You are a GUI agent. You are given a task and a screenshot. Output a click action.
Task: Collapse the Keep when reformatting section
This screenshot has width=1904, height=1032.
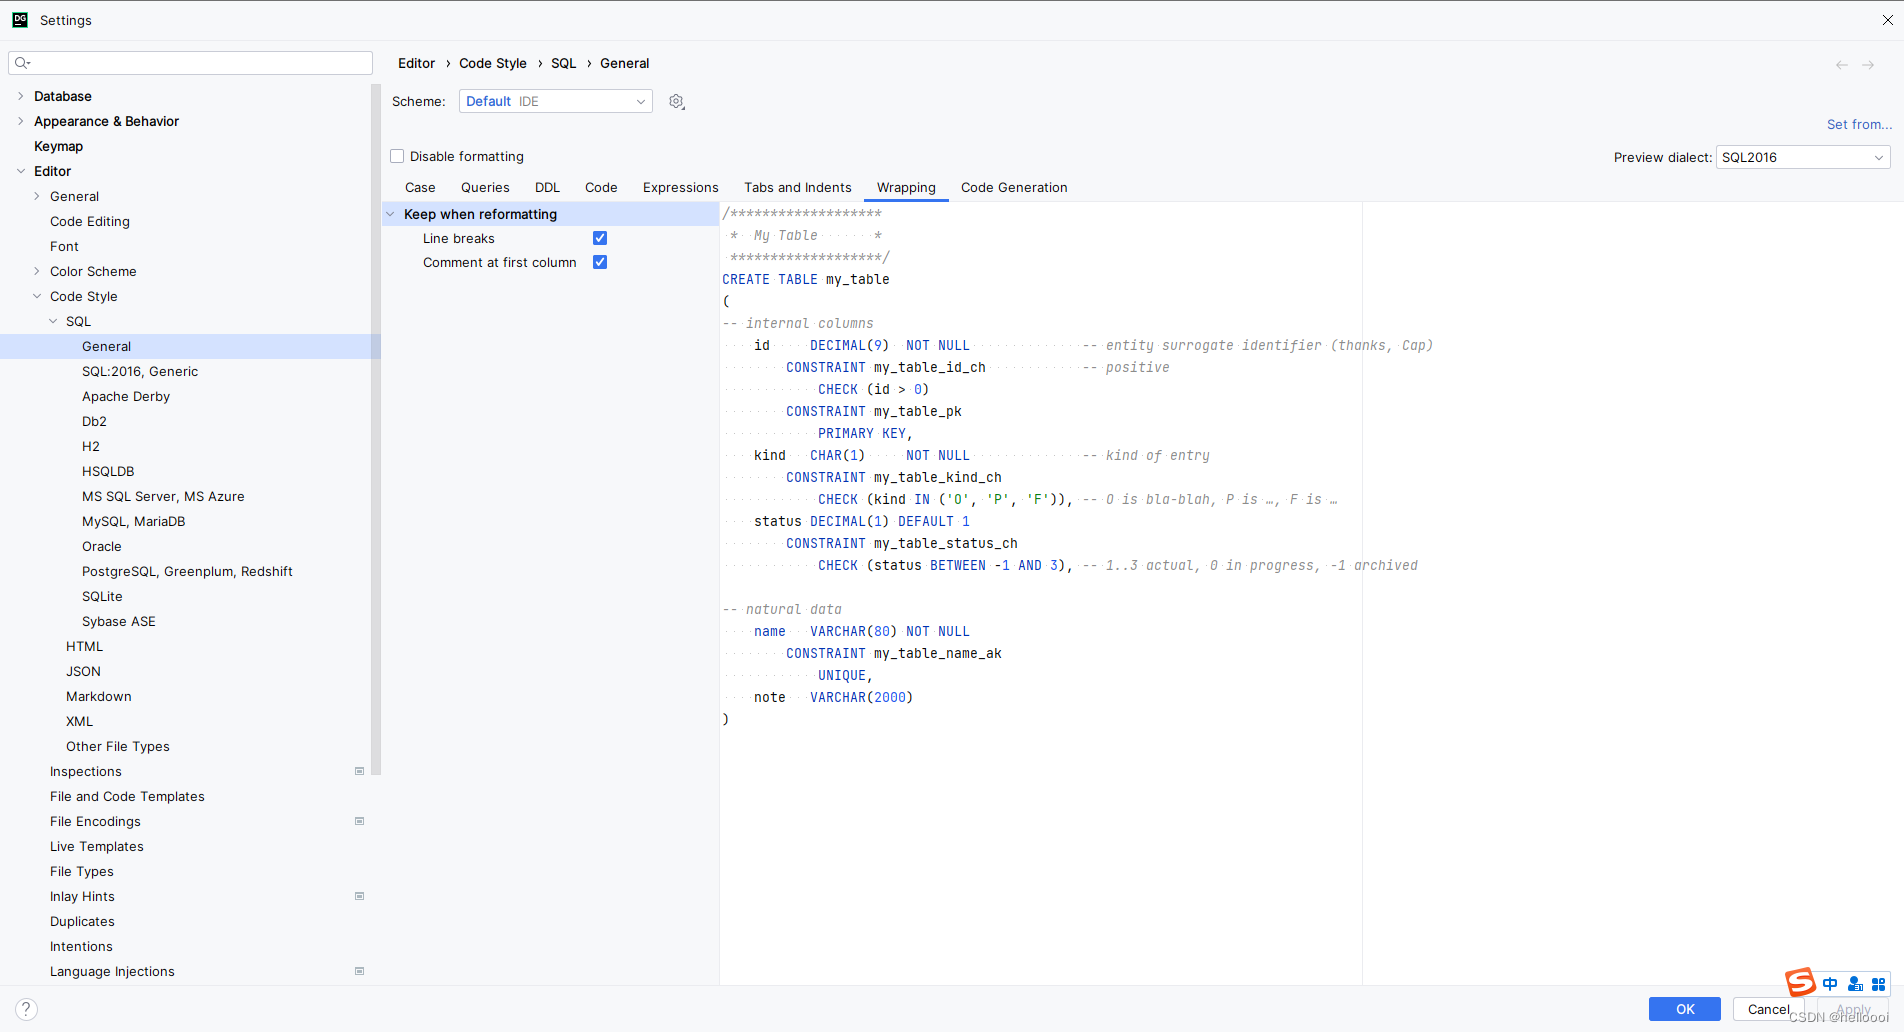[x=391, y=214]
